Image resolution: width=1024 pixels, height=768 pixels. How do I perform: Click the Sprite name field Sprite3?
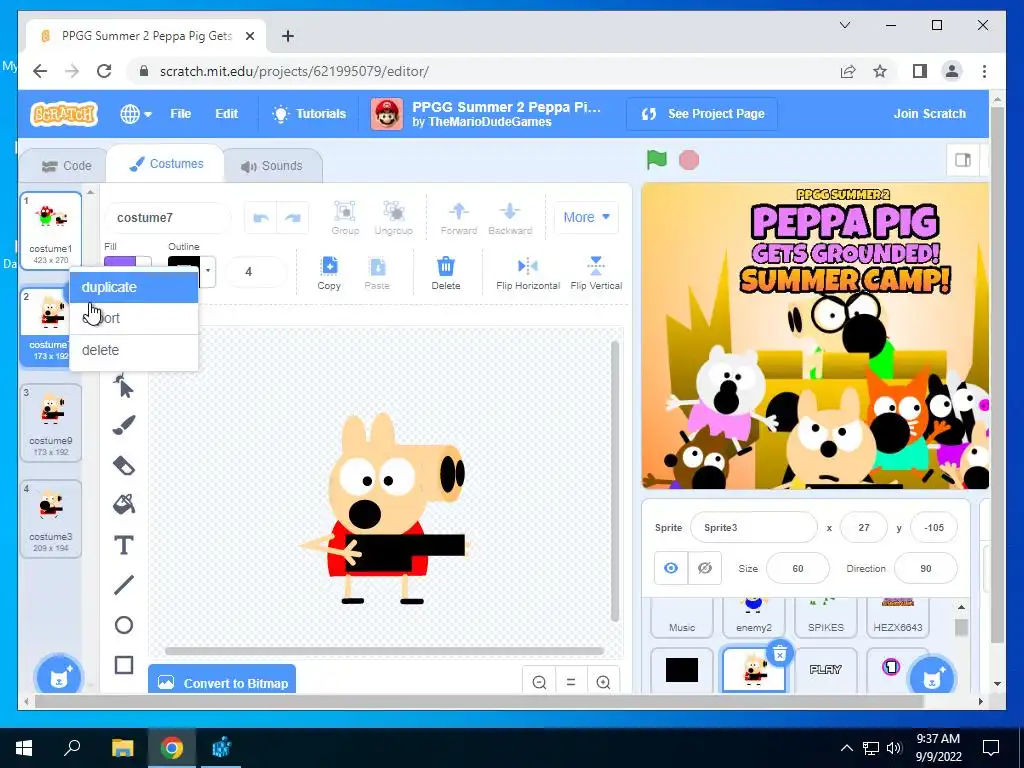click(x=754, y=528)
